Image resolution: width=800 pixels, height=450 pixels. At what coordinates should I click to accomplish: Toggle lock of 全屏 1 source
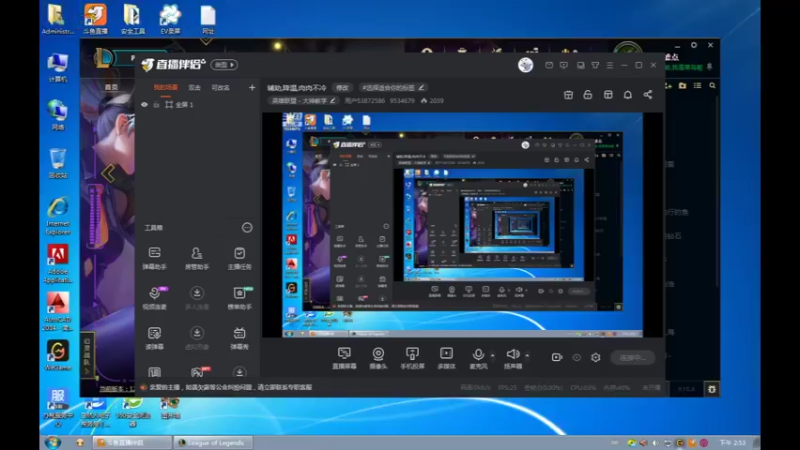(x=156, y=105)
